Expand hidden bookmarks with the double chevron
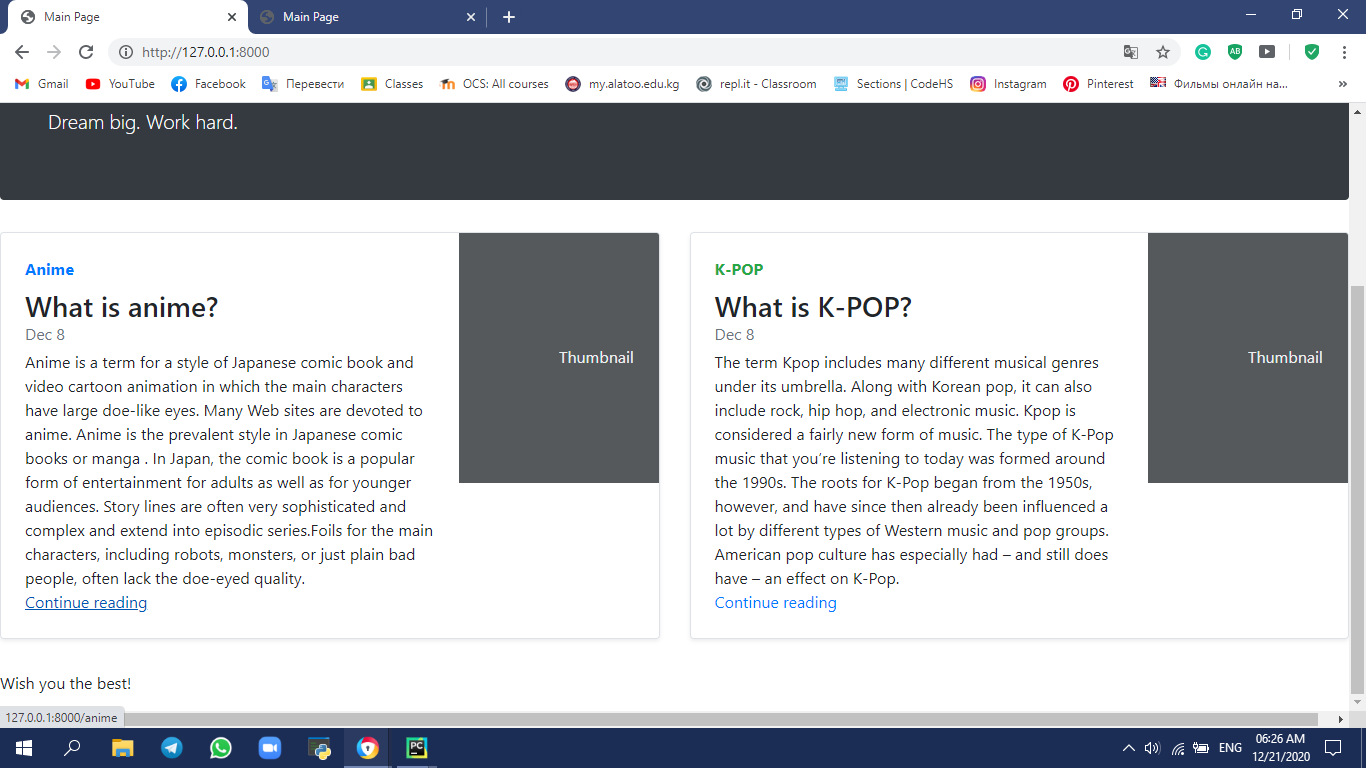The height and width of the screenshot is (768, 1366). pyautogui.click(x=1343, y=84)
